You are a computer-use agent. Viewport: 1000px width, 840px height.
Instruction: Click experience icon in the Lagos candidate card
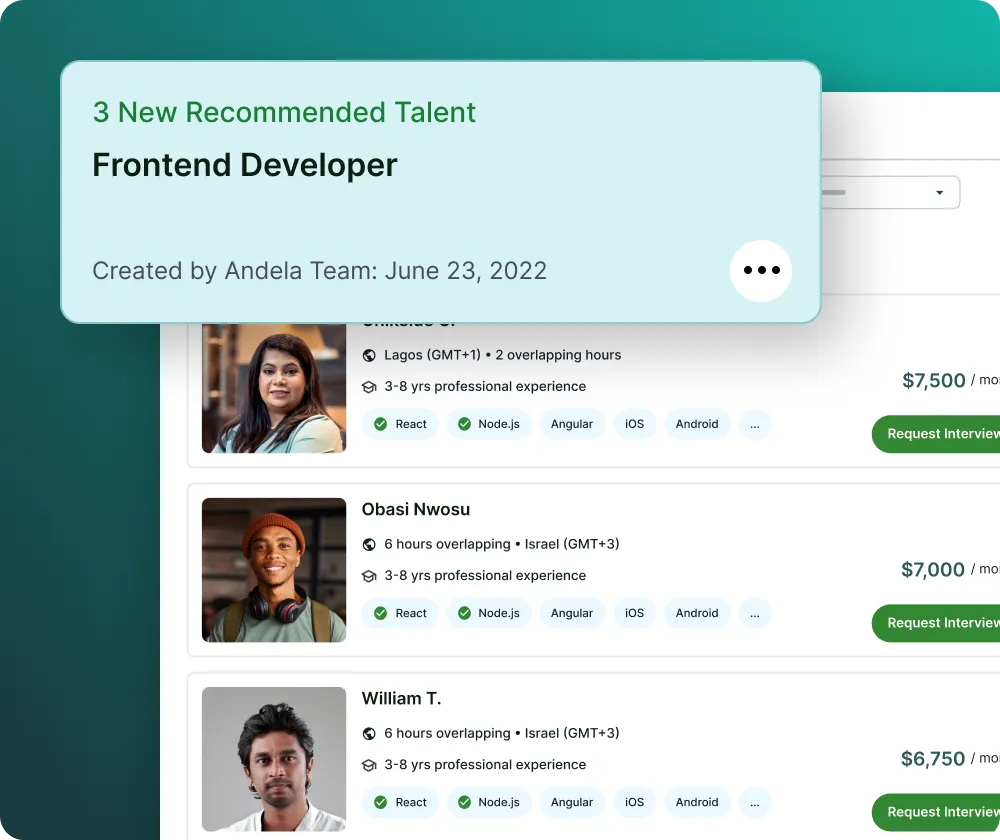coord(369,387)
